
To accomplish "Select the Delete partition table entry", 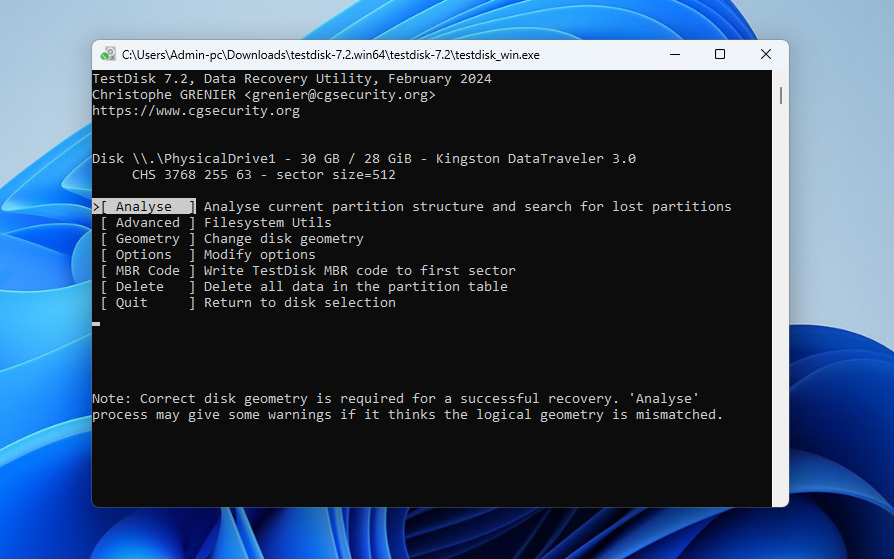I will tap(148, 286).
